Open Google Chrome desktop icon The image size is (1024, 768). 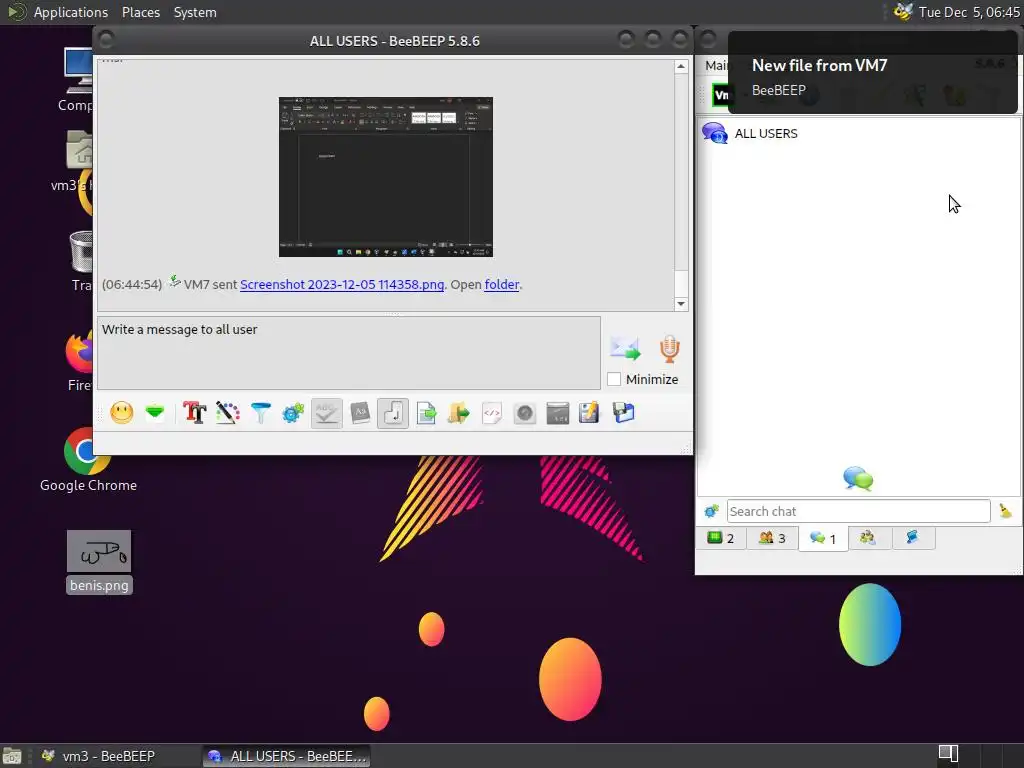tap(88, 459)
